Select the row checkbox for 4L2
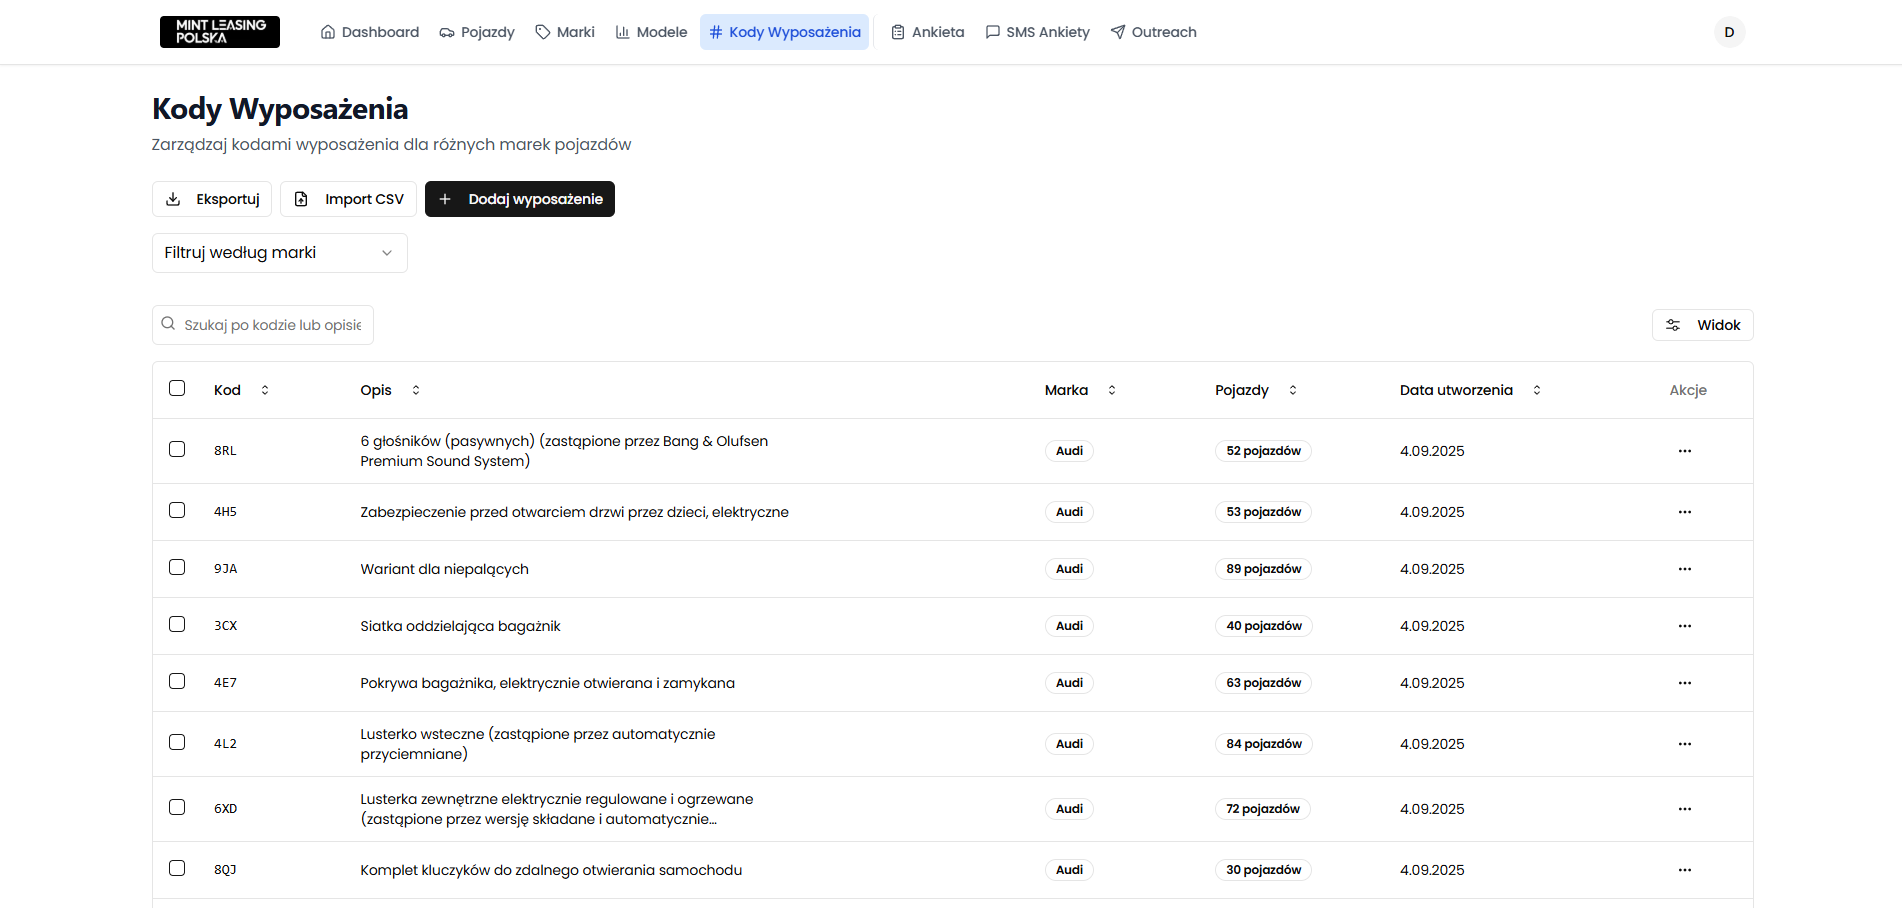Screen dimensions: 1902x908 click(x=177, y=742)
